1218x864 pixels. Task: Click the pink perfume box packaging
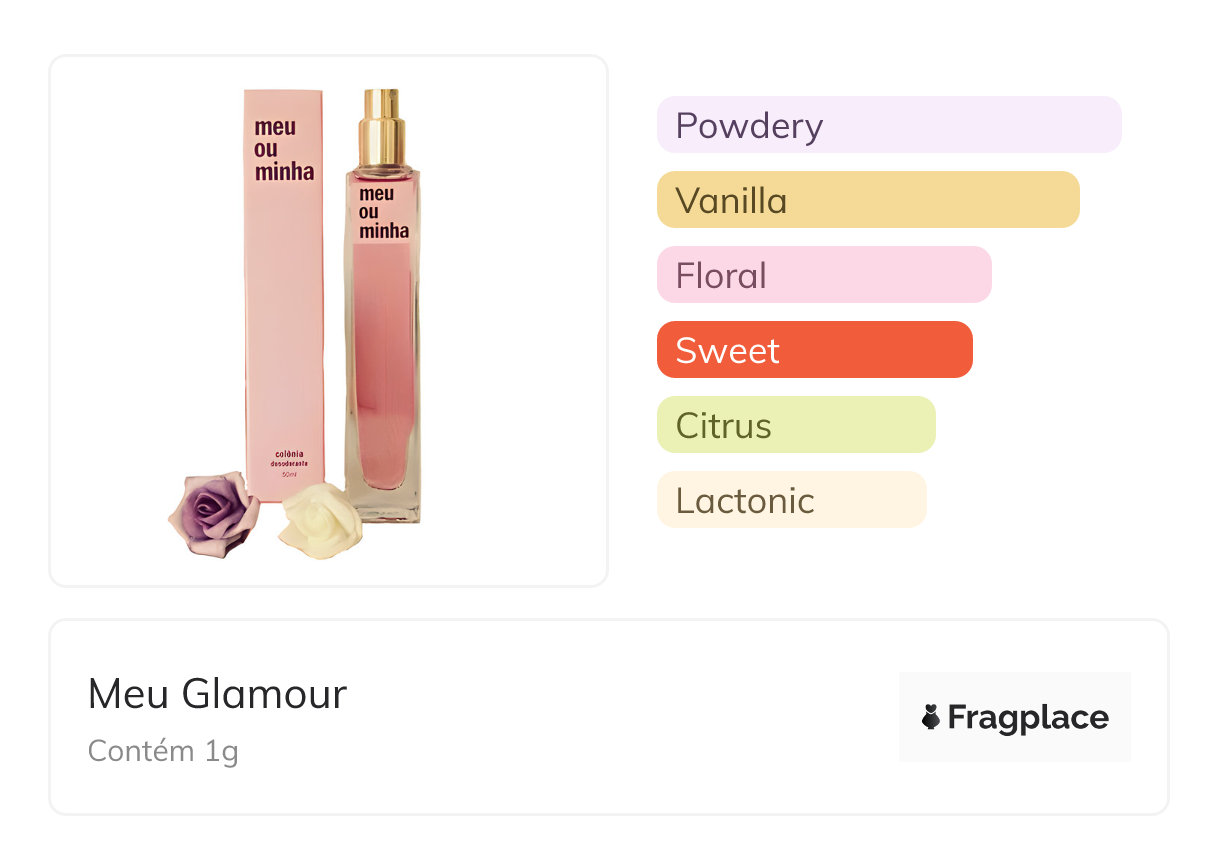click(283, 330)
